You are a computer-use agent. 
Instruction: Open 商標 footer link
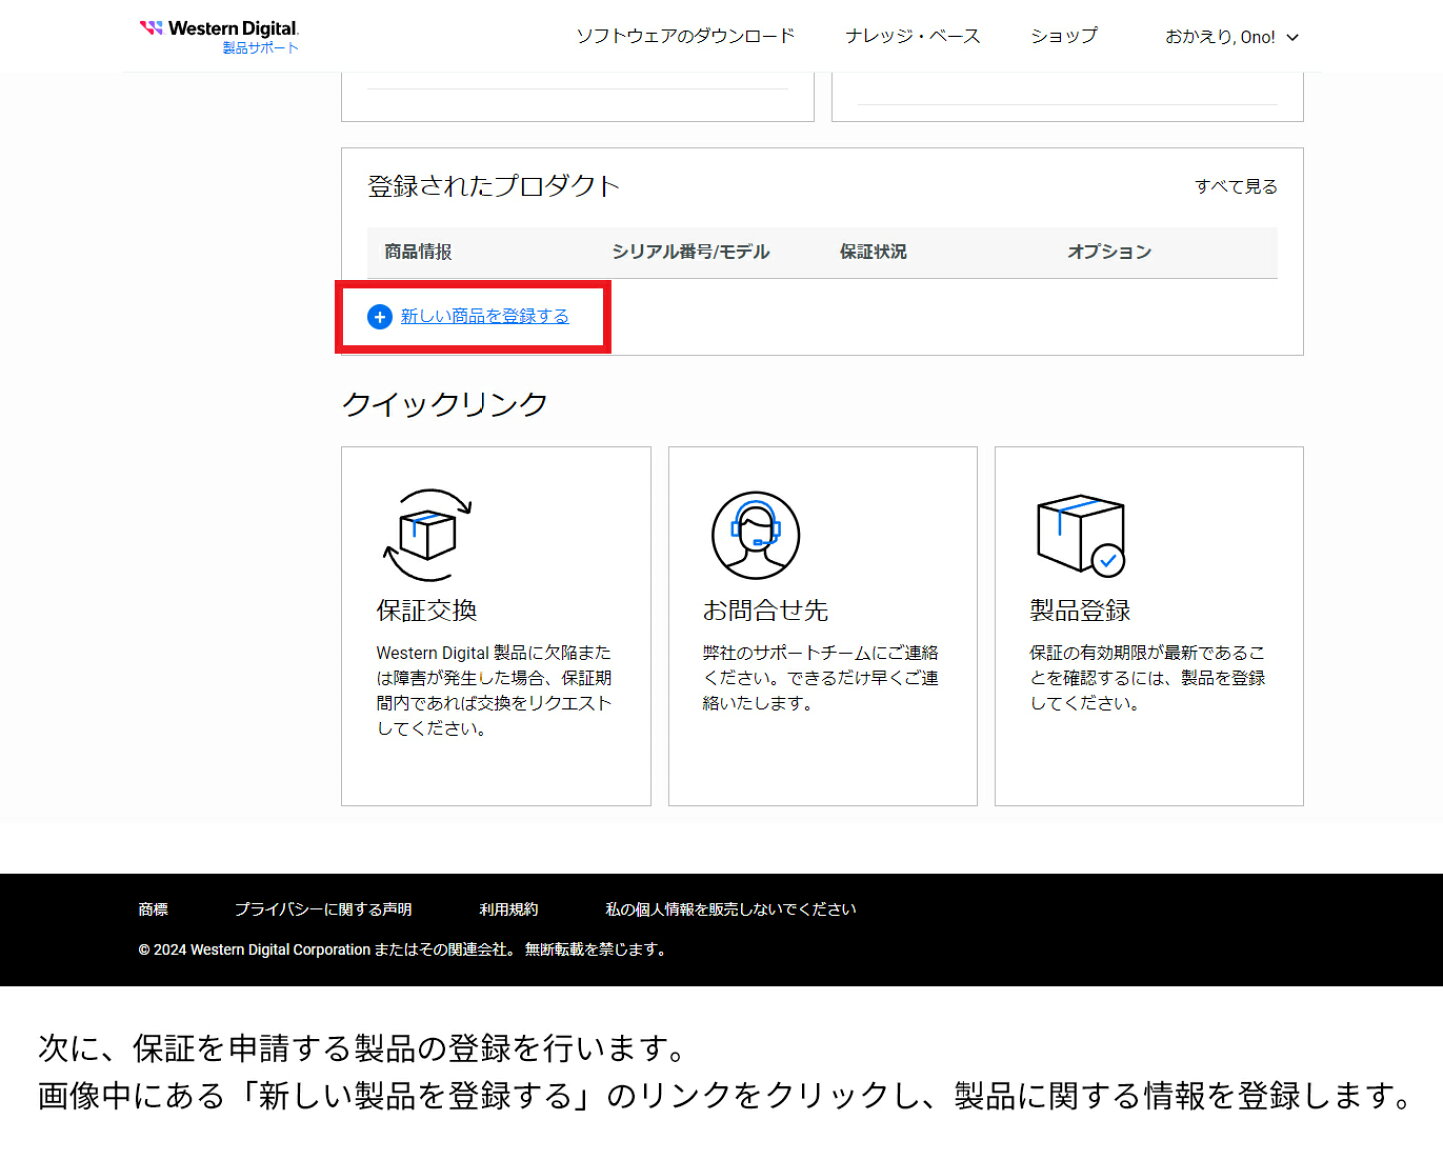[153, 909]
